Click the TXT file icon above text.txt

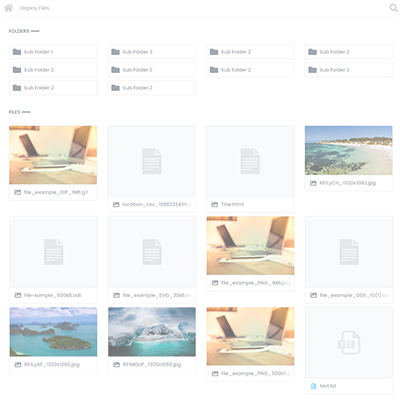coord(349,343)
